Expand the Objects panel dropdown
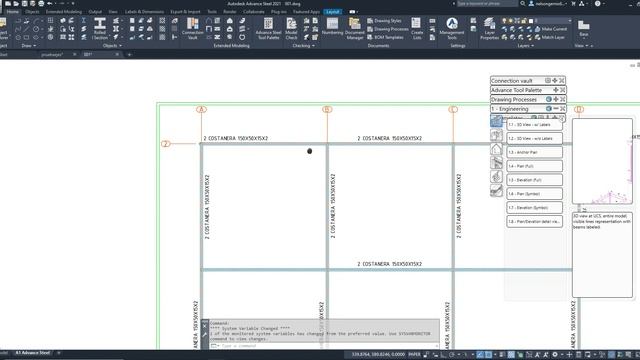This screenshot has height=360, width=640. [x=112, y=46]
